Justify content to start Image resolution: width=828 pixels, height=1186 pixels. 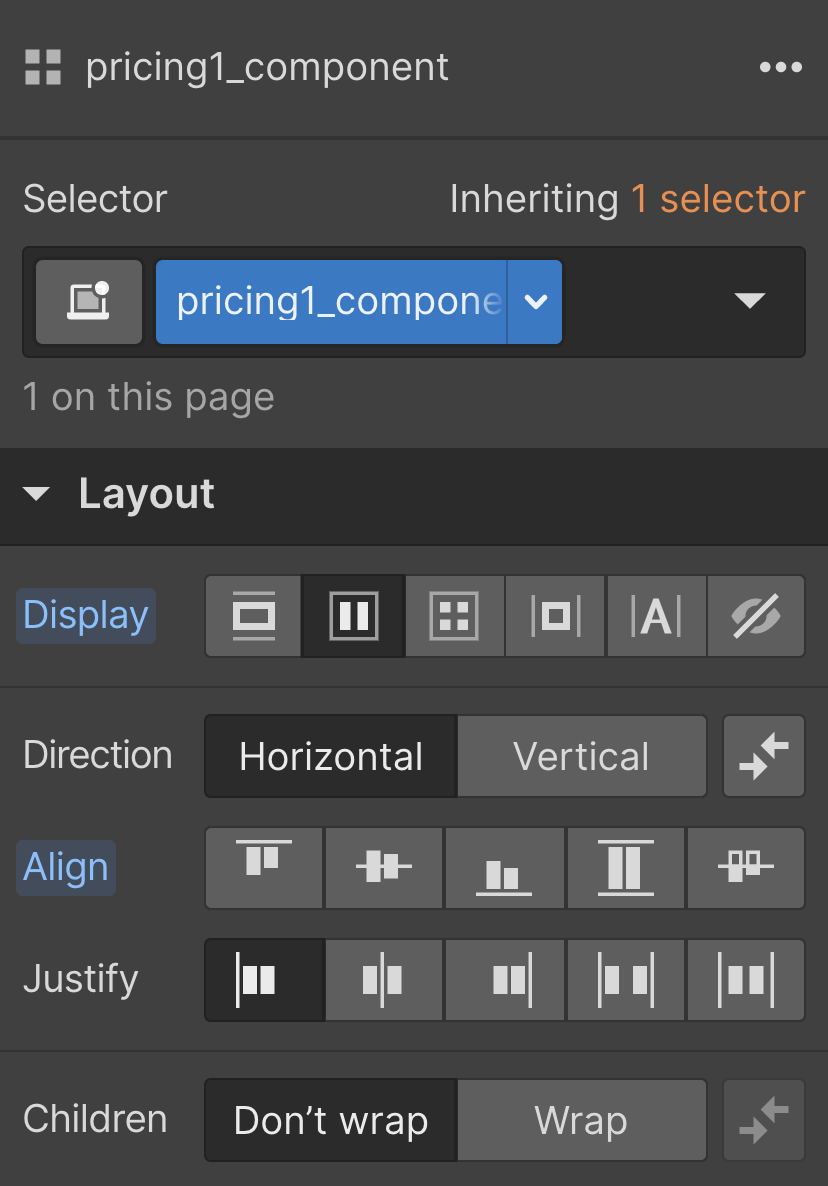tap(264, 980)
